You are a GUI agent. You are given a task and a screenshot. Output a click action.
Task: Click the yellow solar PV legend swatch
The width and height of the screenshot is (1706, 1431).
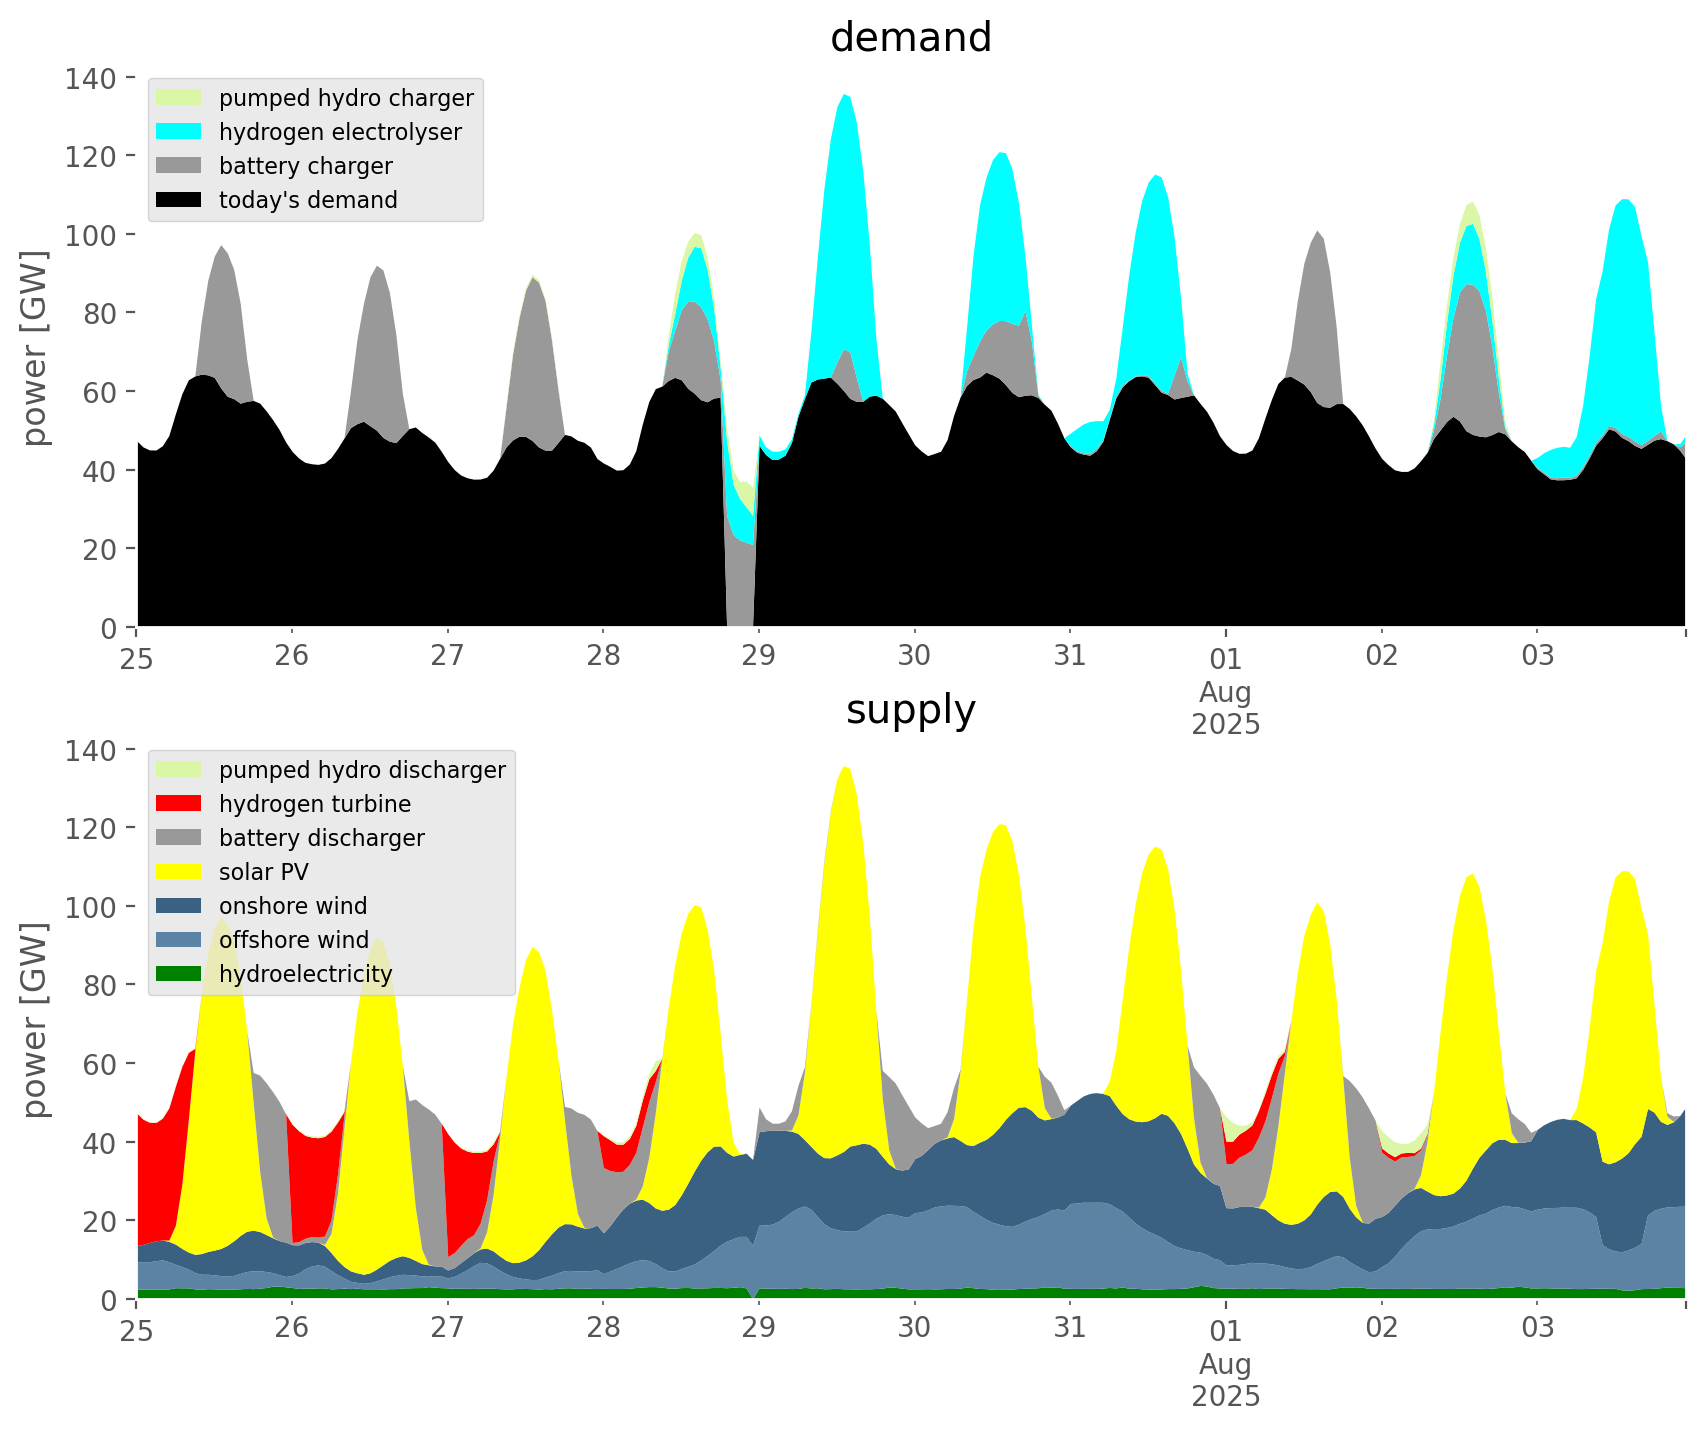(179, 872)
